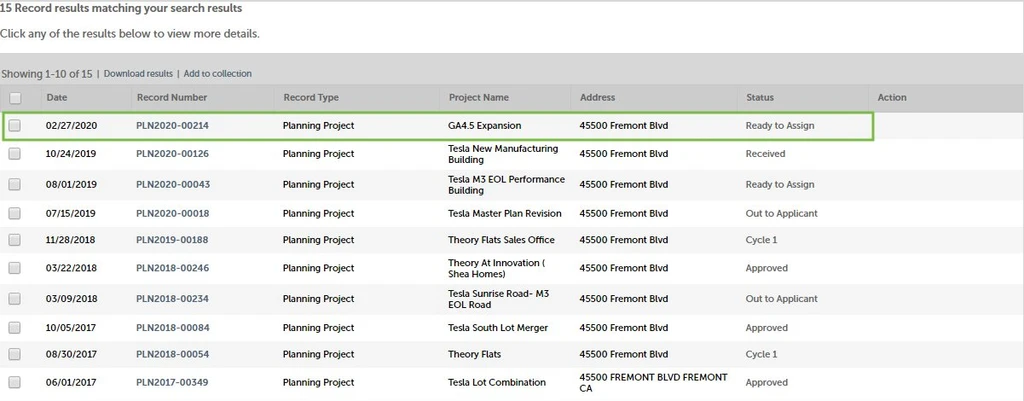1024x401 pixels.
Task: Select checkbox for Theory Flats Sales Office
Action: [x=15, y=240]
